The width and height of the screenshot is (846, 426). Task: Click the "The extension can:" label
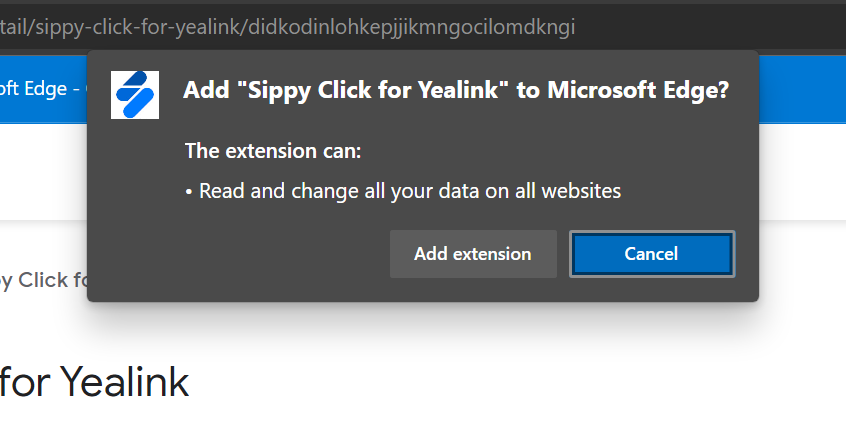pos(273,152)
